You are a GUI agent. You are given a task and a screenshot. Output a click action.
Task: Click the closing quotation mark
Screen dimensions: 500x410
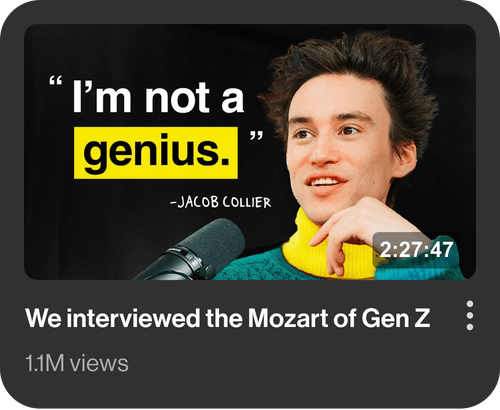click(256, 136)
